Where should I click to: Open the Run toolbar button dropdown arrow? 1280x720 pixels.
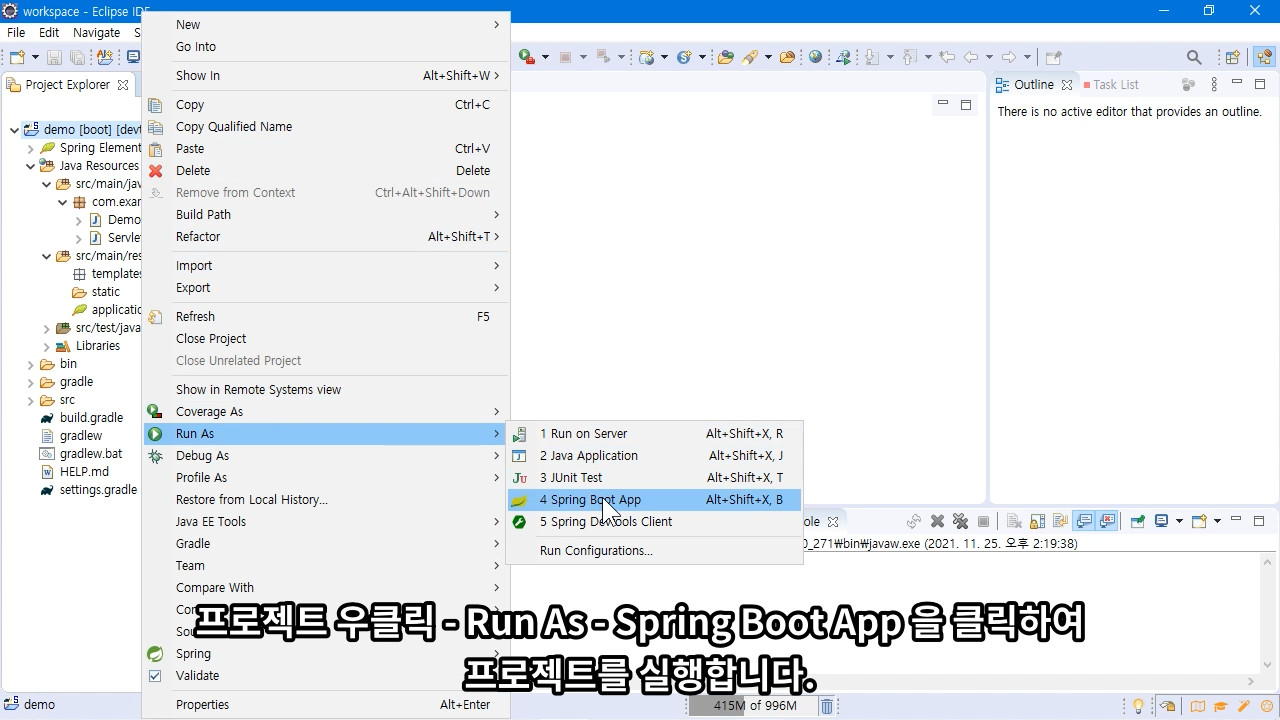545,57
